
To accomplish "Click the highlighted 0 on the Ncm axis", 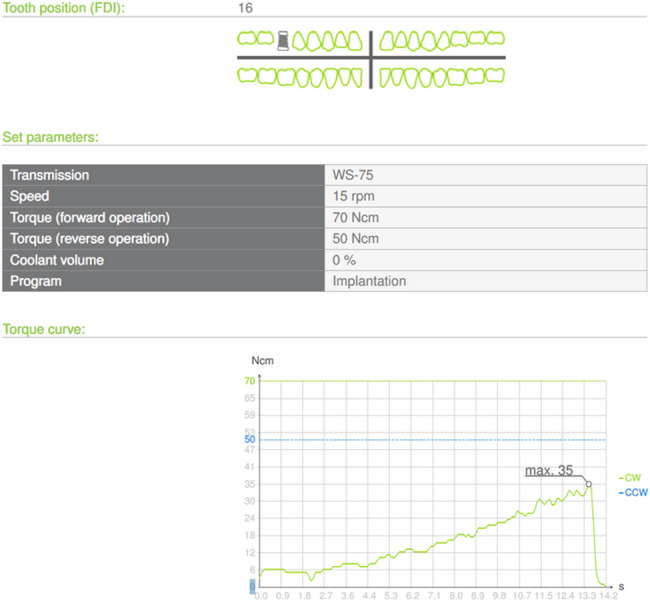I will click(x=252, y=587).
